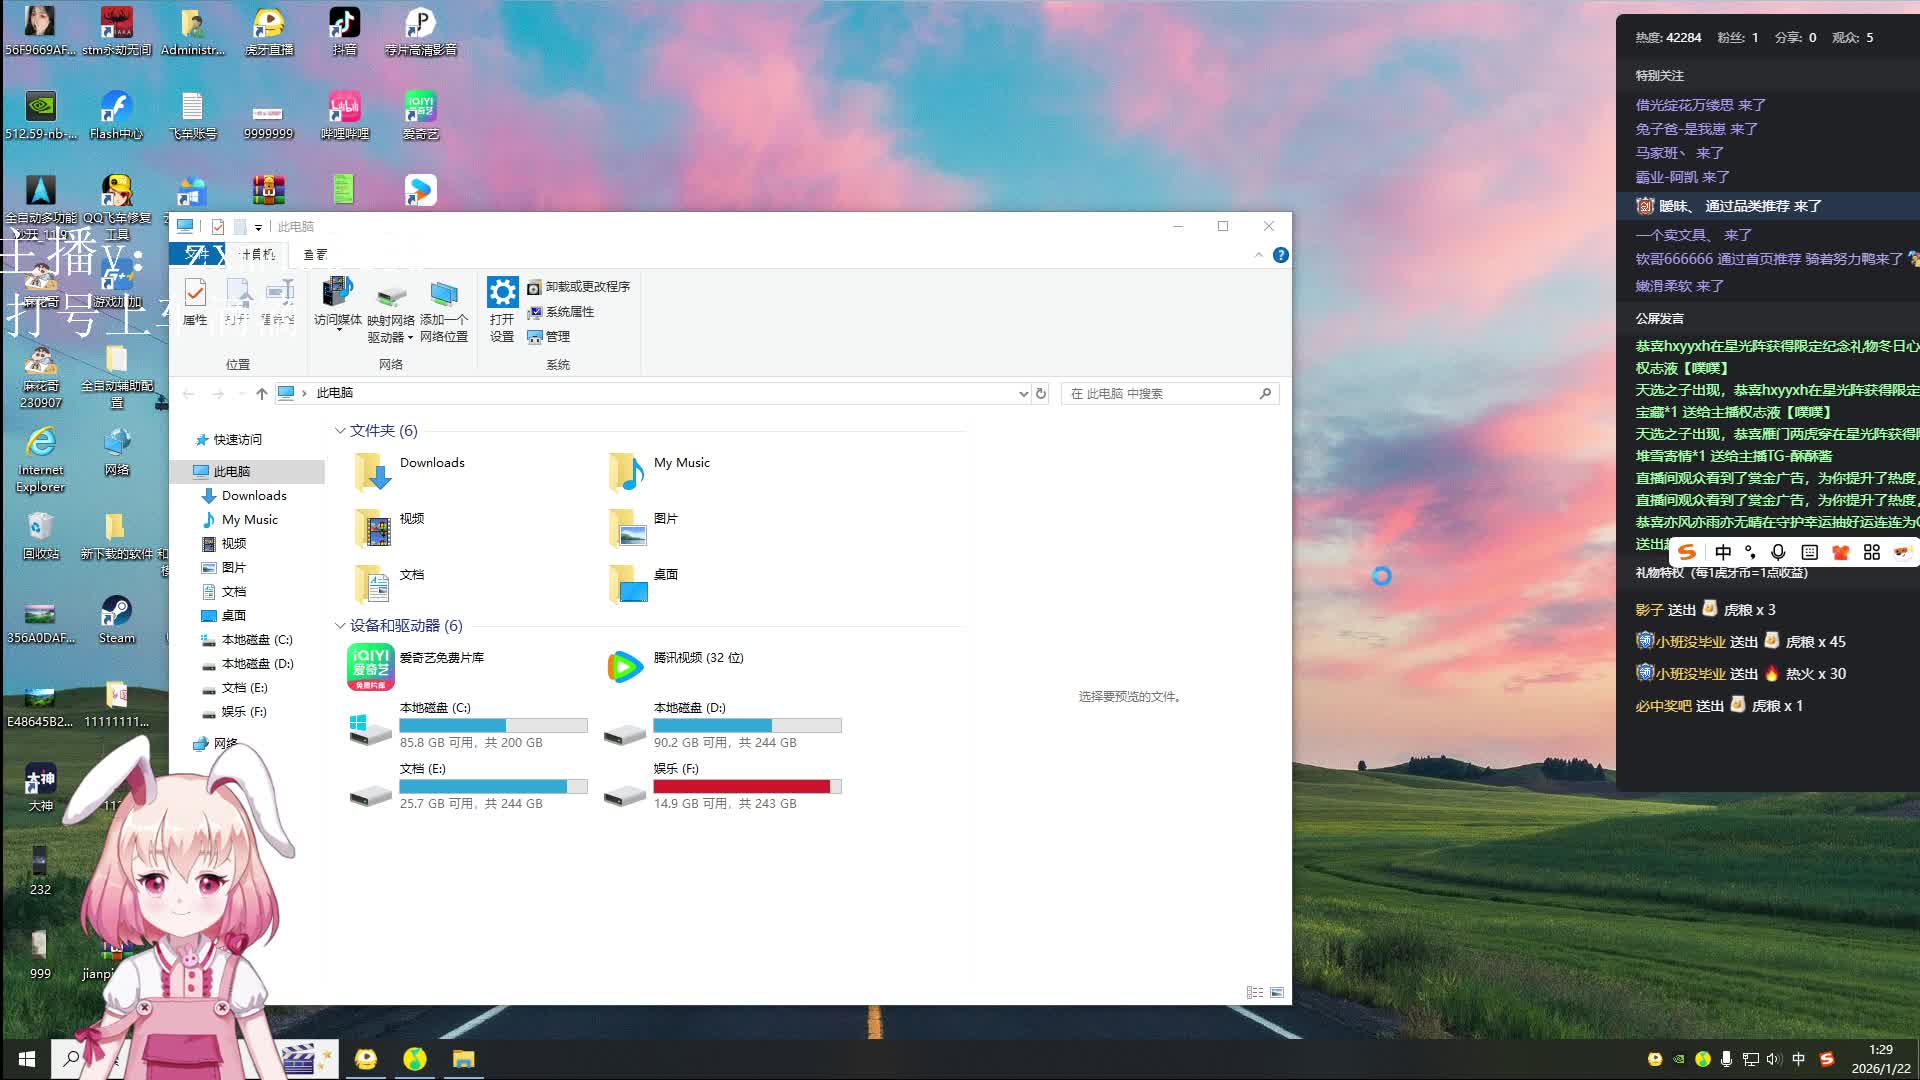Switch to the 查看 ribbon tab
This screenshot has width=1920, height=1080.
315,255
